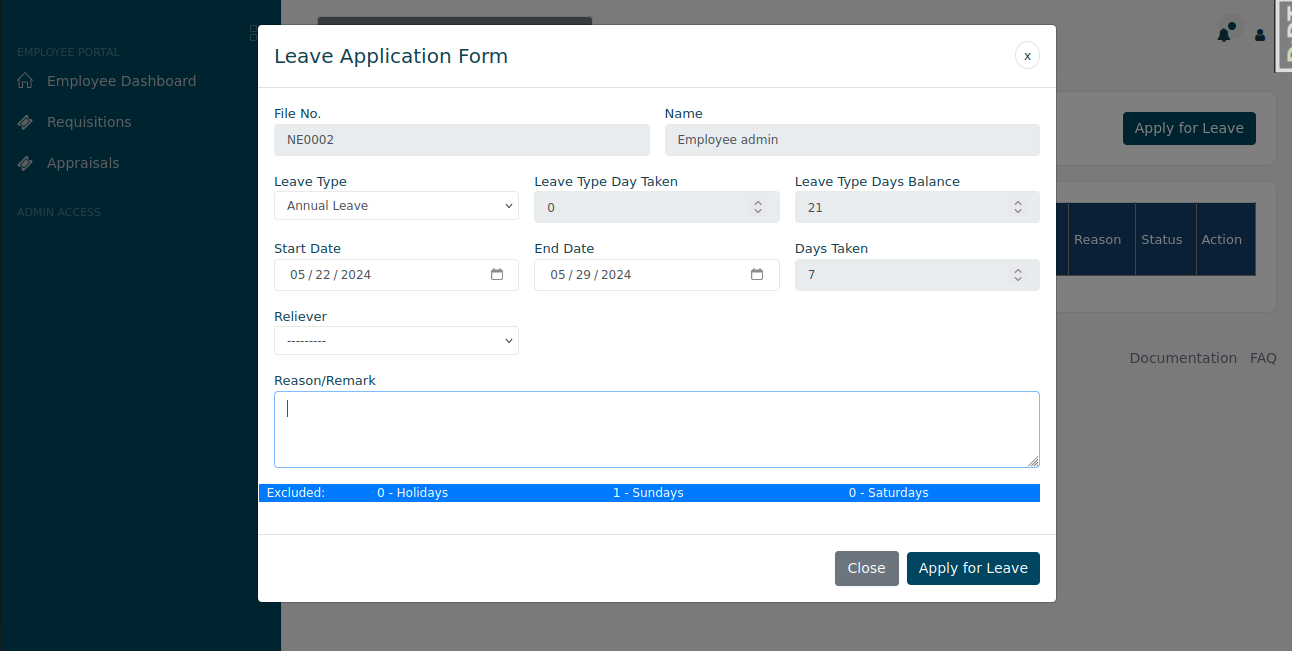Expand the Leave Type dropdown
The width and height of the screenshot is (1292, 651).
click(396, 206)
